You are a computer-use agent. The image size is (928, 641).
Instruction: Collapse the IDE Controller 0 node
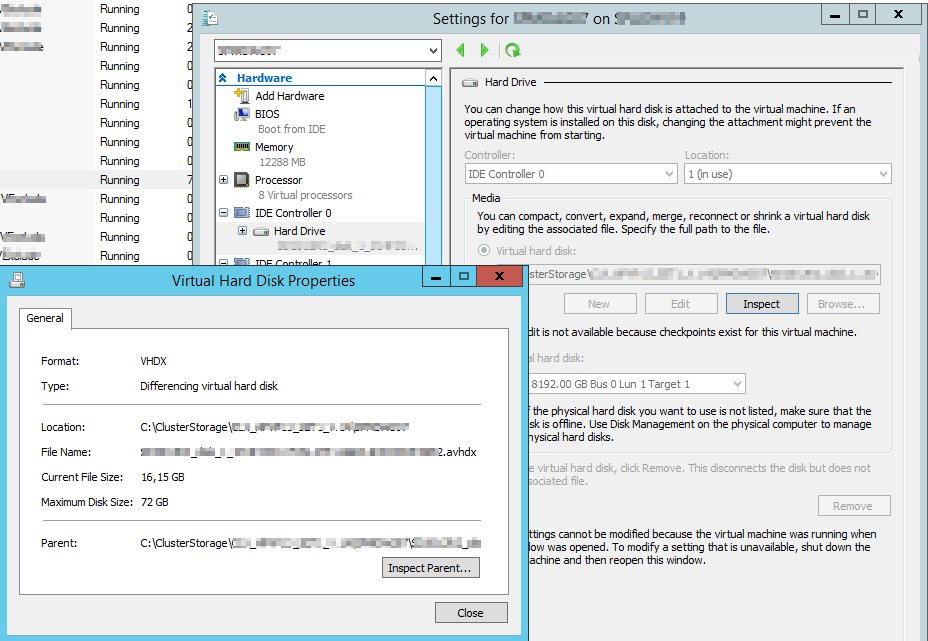click(x=224, y=212)
